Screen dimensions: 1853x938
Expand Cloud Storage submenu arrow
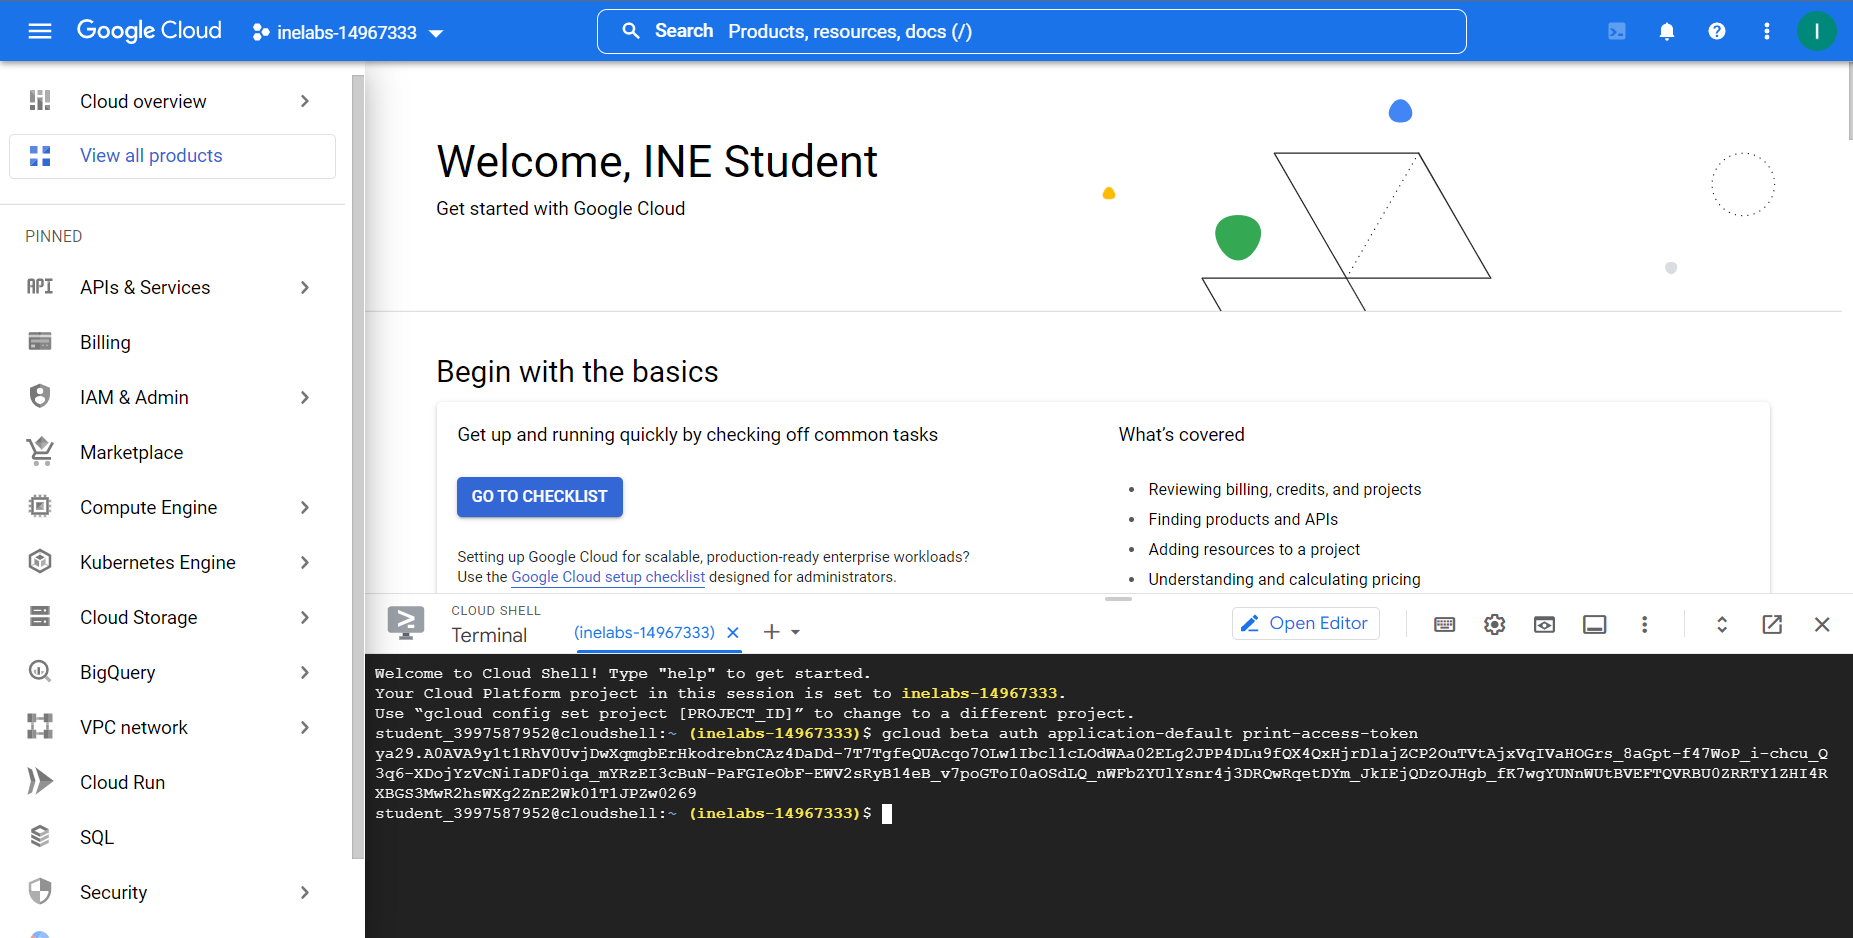tap(305, 617)
